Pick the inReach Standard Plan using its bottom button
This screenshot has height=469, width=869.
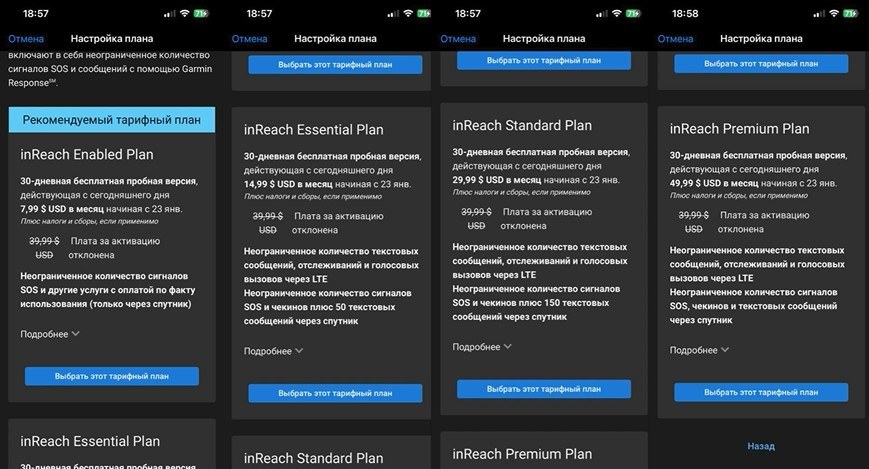(x=544, y=389)
